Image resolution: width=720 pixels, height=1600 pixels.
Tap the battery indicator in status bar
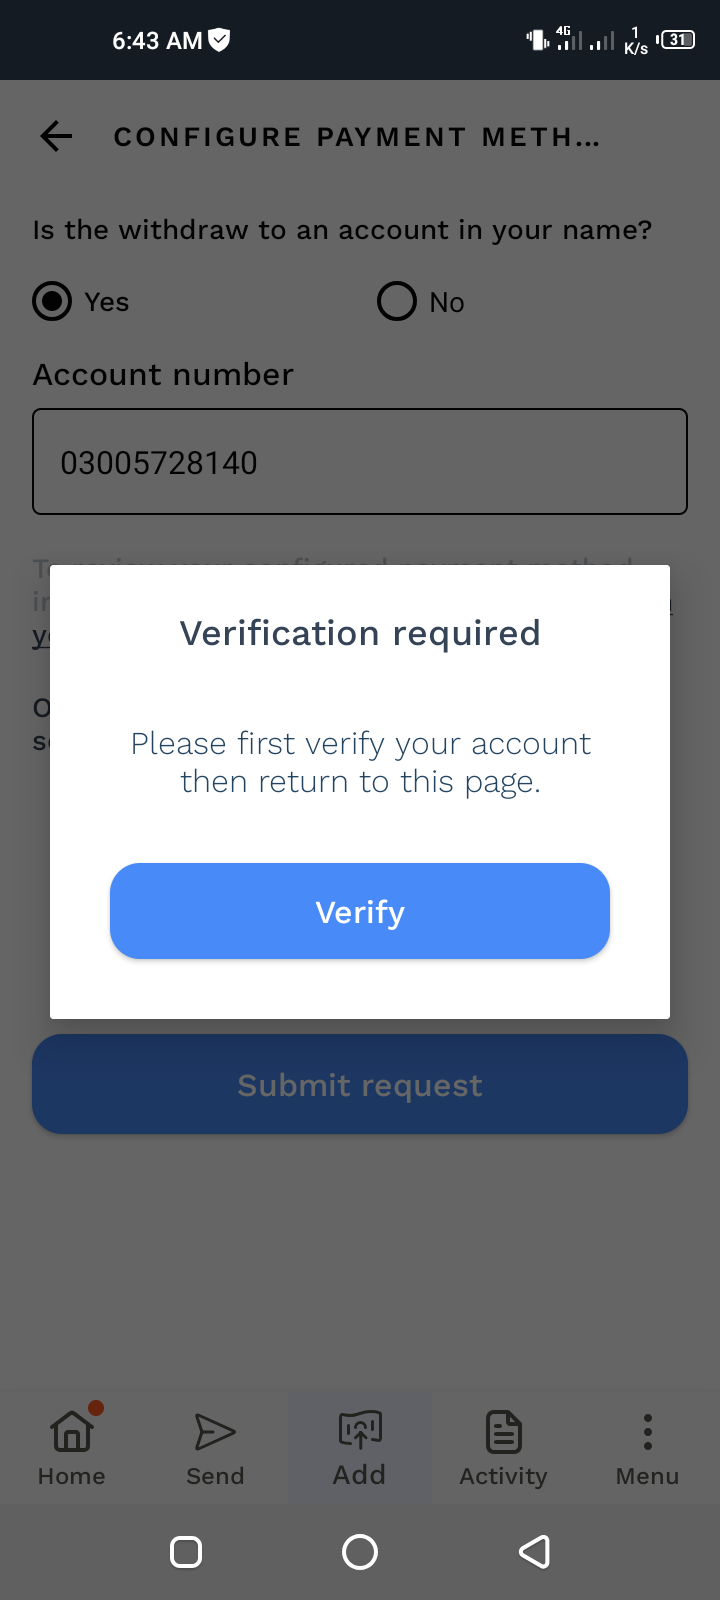pos(678,40)
